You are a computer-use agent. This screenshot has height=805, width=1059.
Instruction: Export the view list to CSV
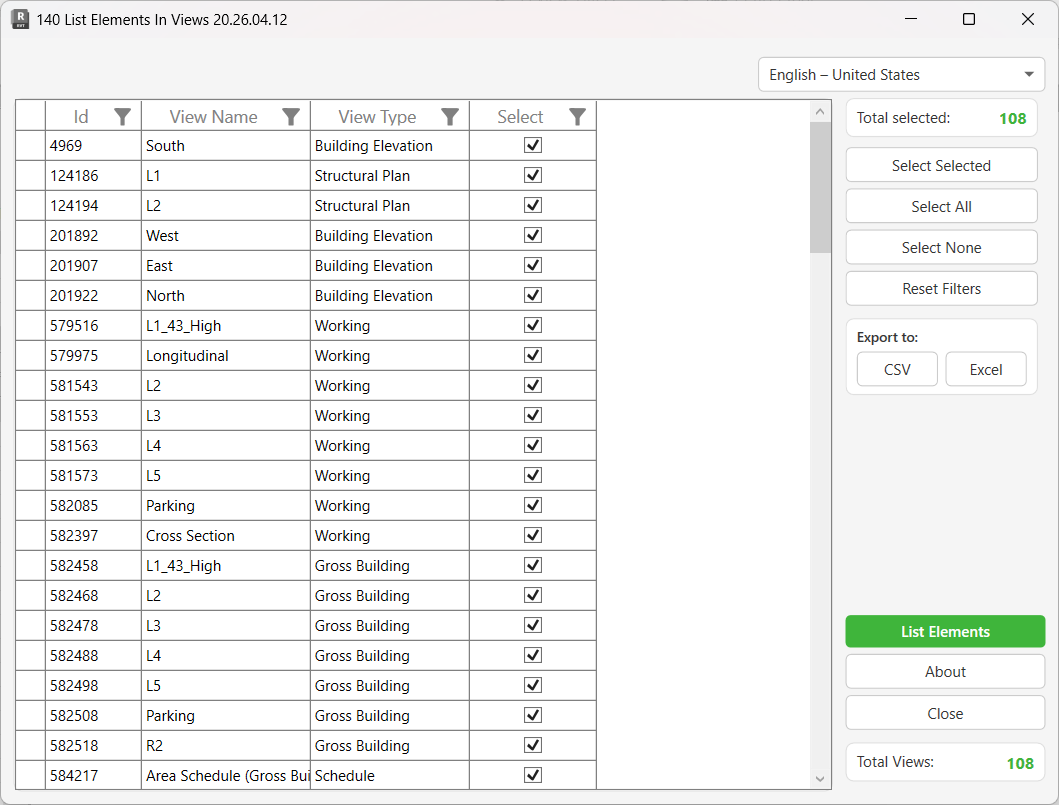tap(896, 369)
